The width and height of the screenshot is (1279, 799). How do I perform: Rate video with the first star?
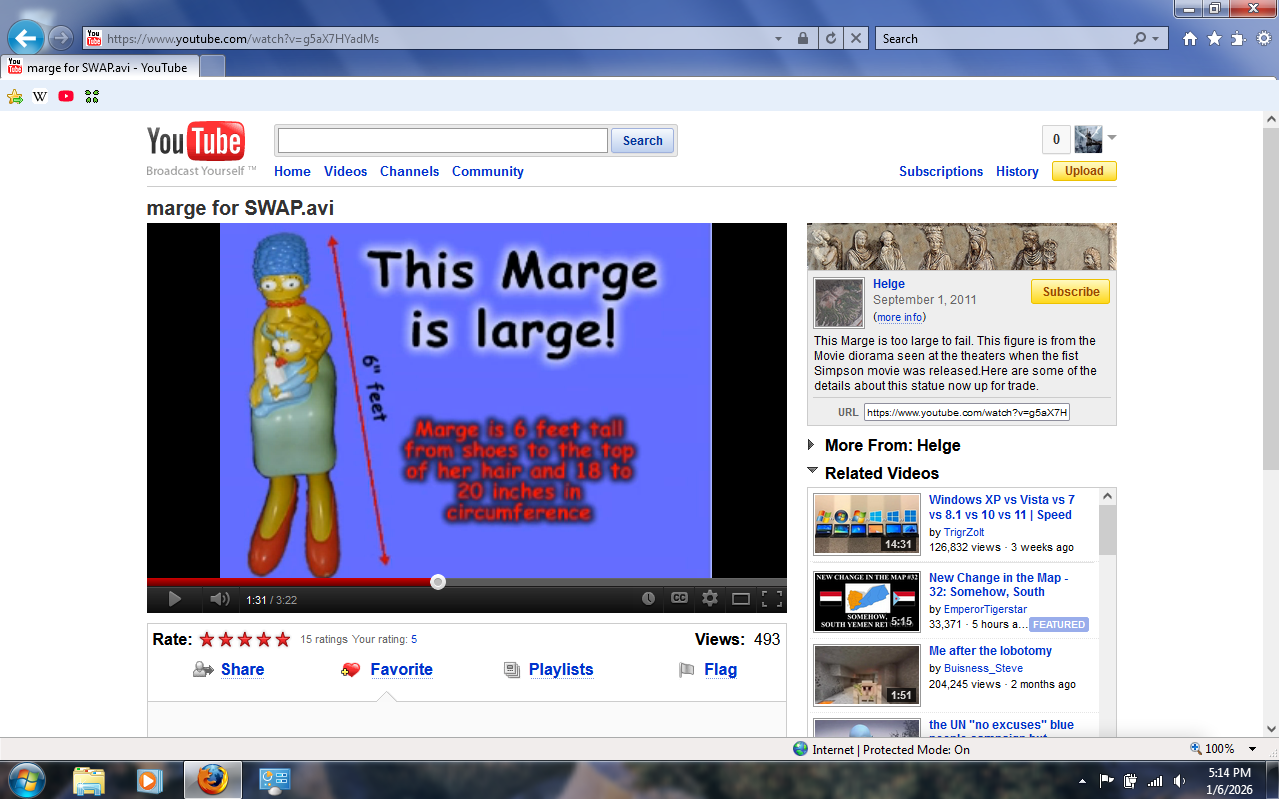(x=207, y=639)
